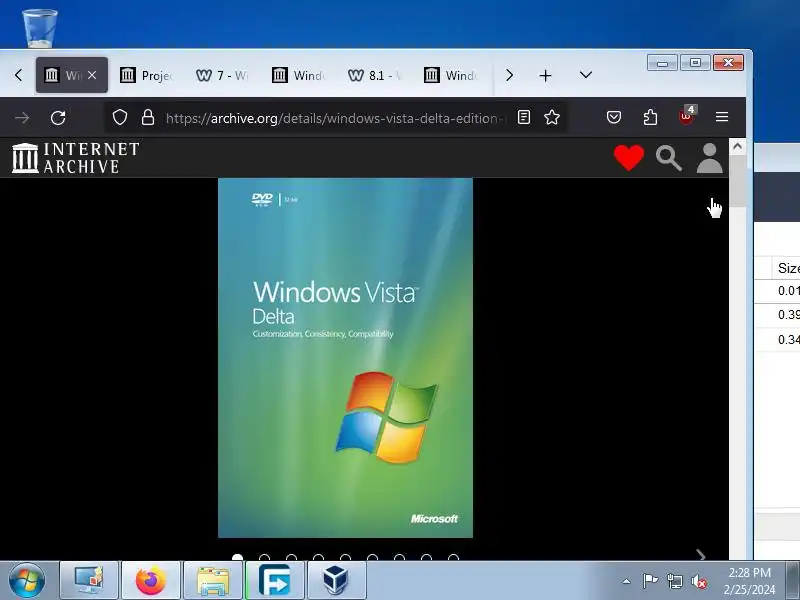Open the user account sign-in icon

[x=710, y=158]
